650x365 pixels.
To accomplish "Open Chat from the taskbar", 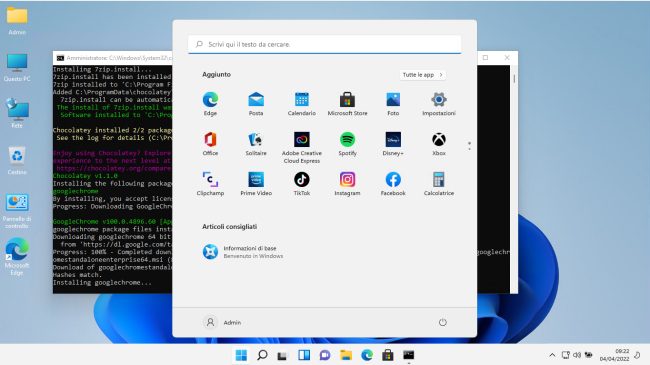I will click(325, 355).
